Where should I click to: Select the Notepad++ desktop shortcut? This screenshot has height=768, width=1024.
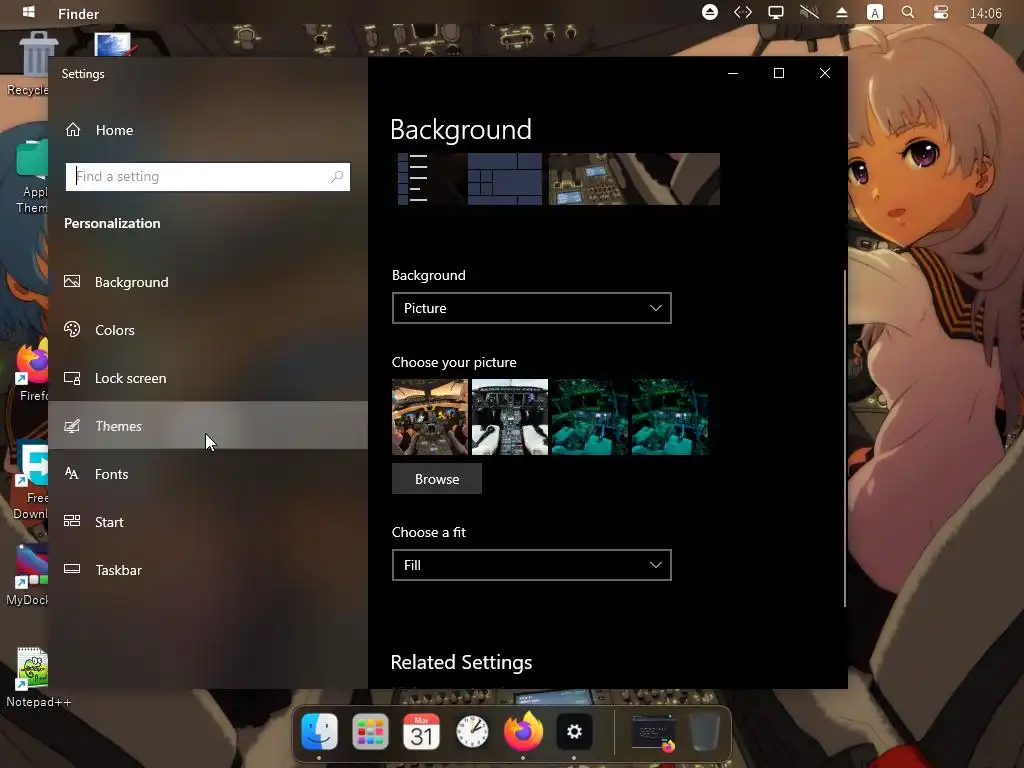pyautogui.click(x=37, y=677)
